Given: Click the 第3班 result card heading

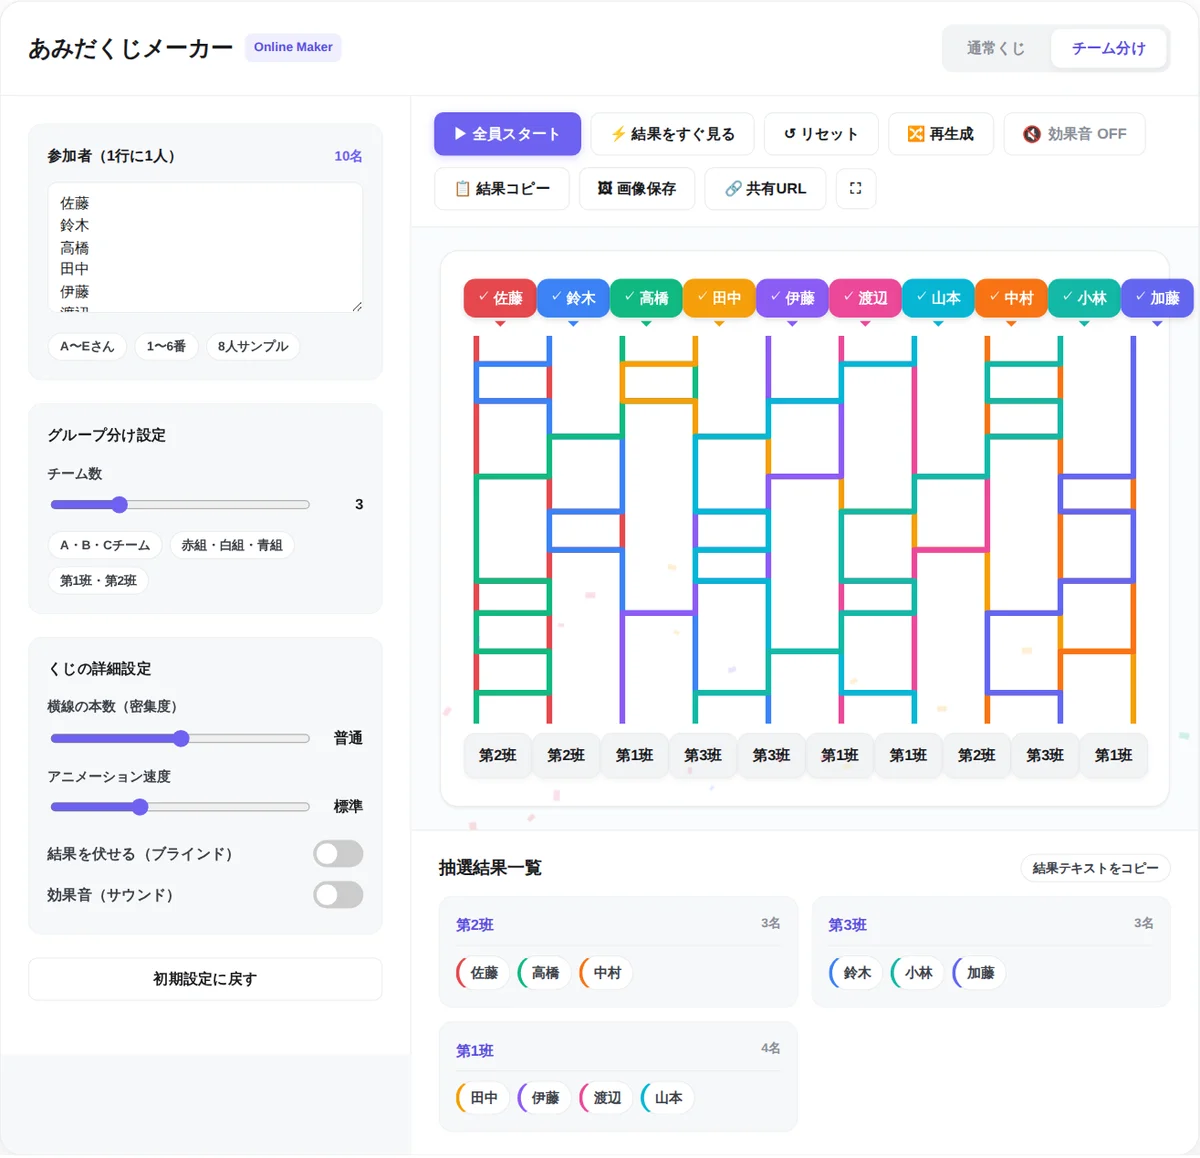Looking at the screenshot, I should 847,925.
